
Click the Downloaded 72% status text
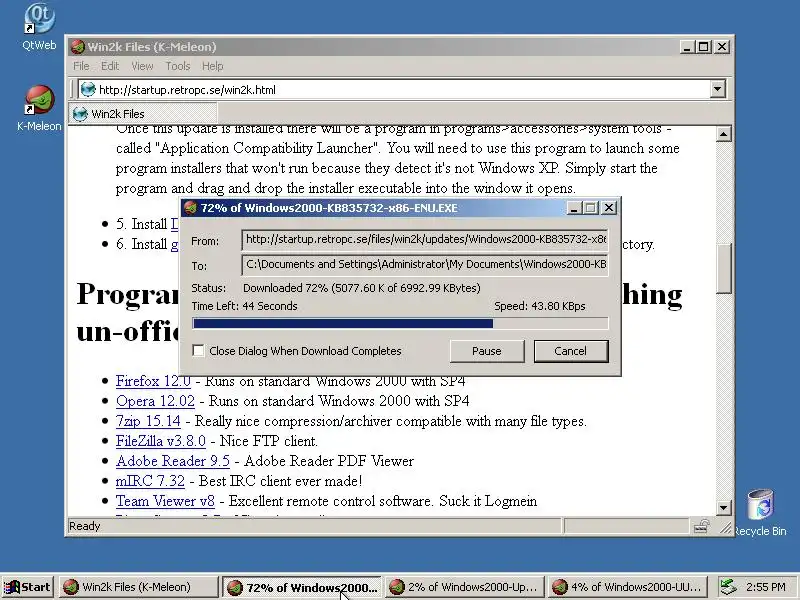coord(361,288)
